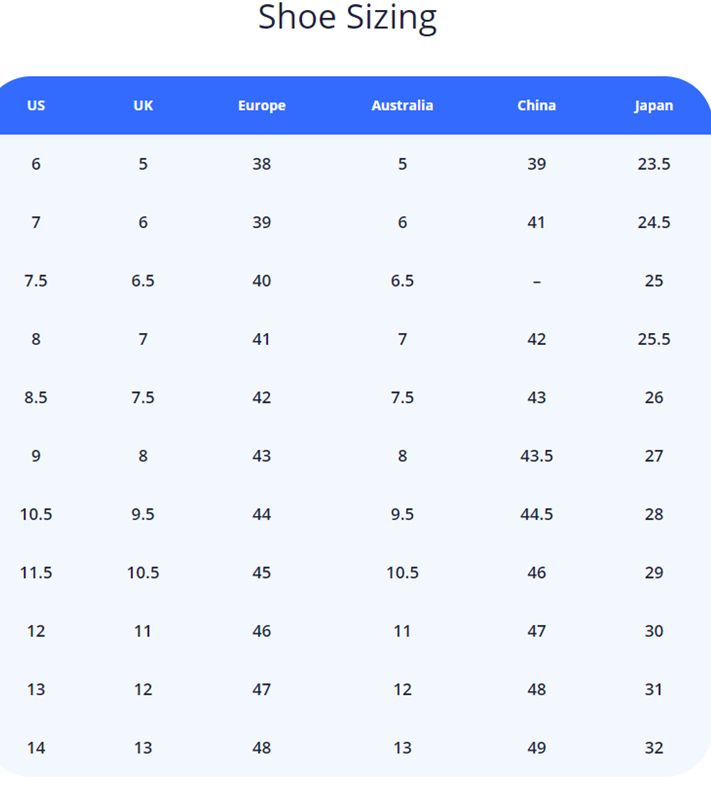Select Japan size 32 cell
Viewport: 711px width, 795px height.
(x=654, y=748)
